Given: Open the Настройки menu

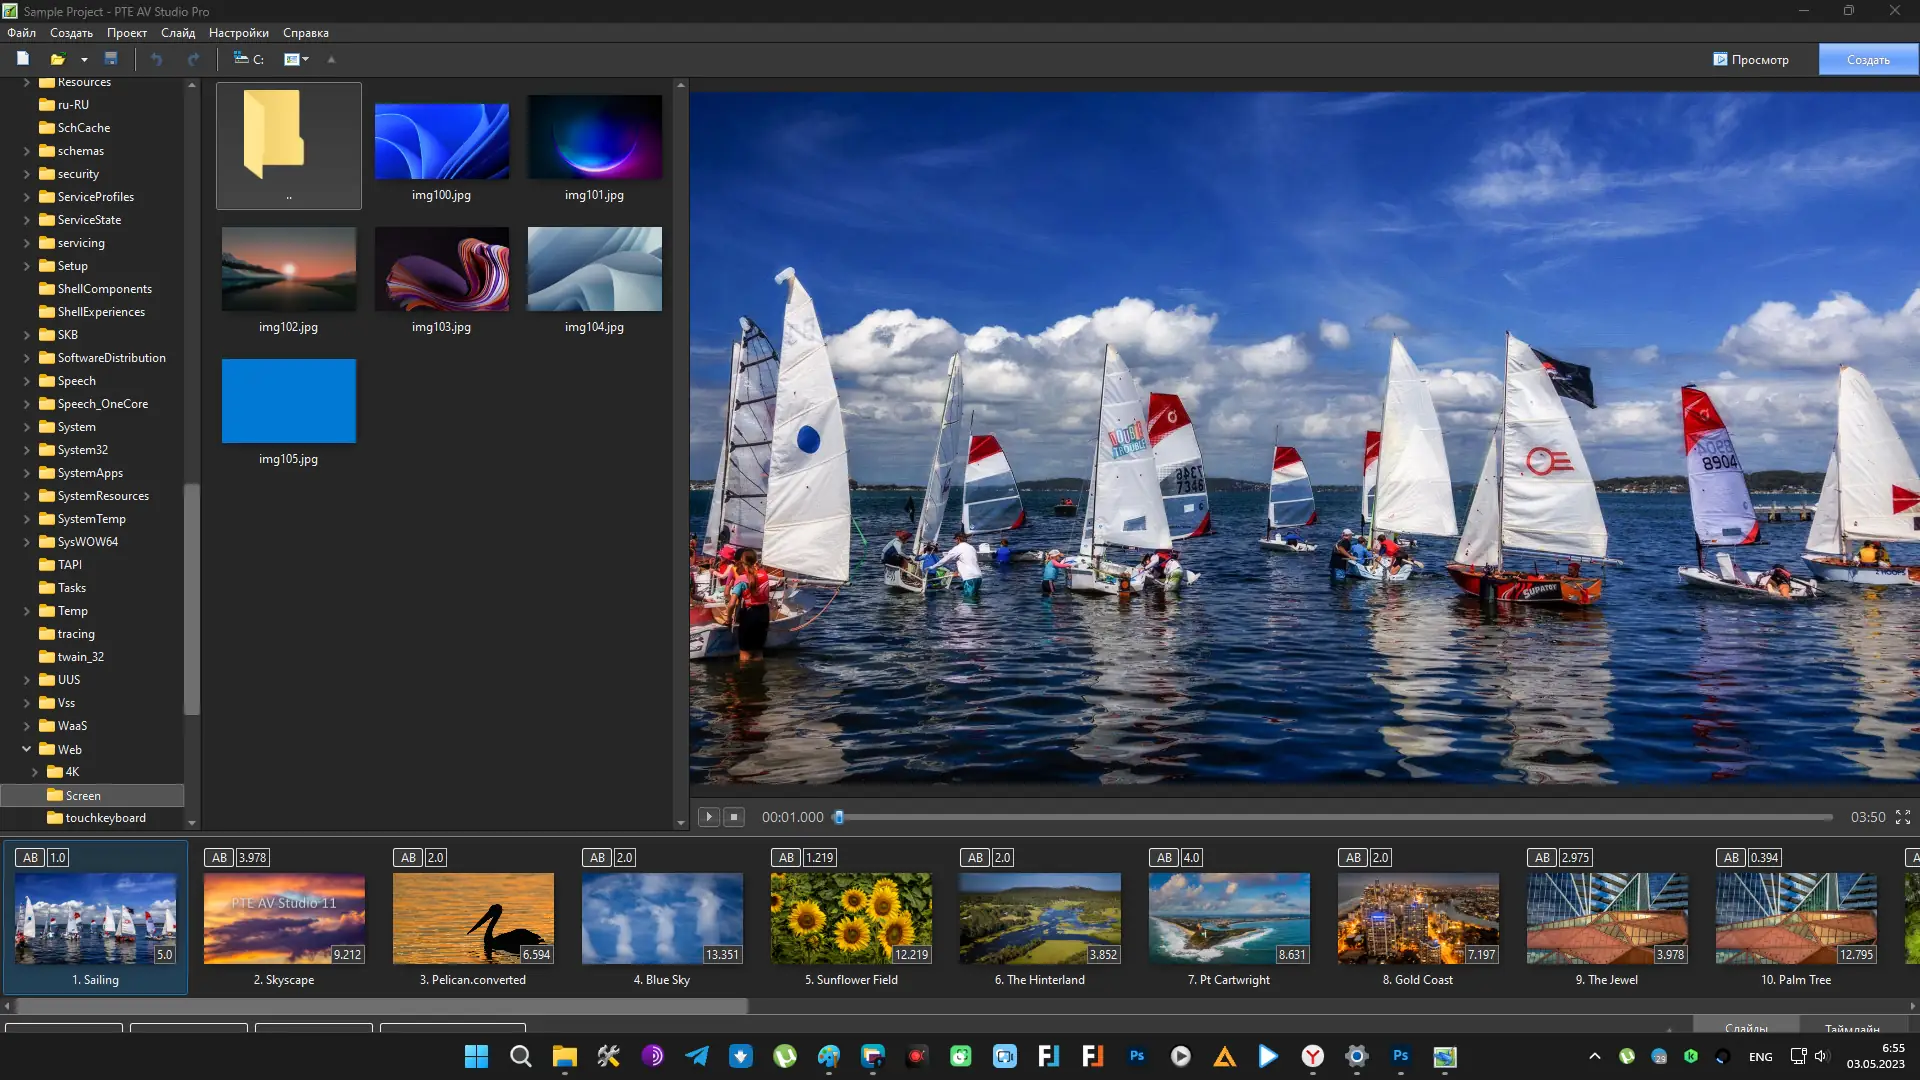Looking at the screenshot, I should pos(238,33).
